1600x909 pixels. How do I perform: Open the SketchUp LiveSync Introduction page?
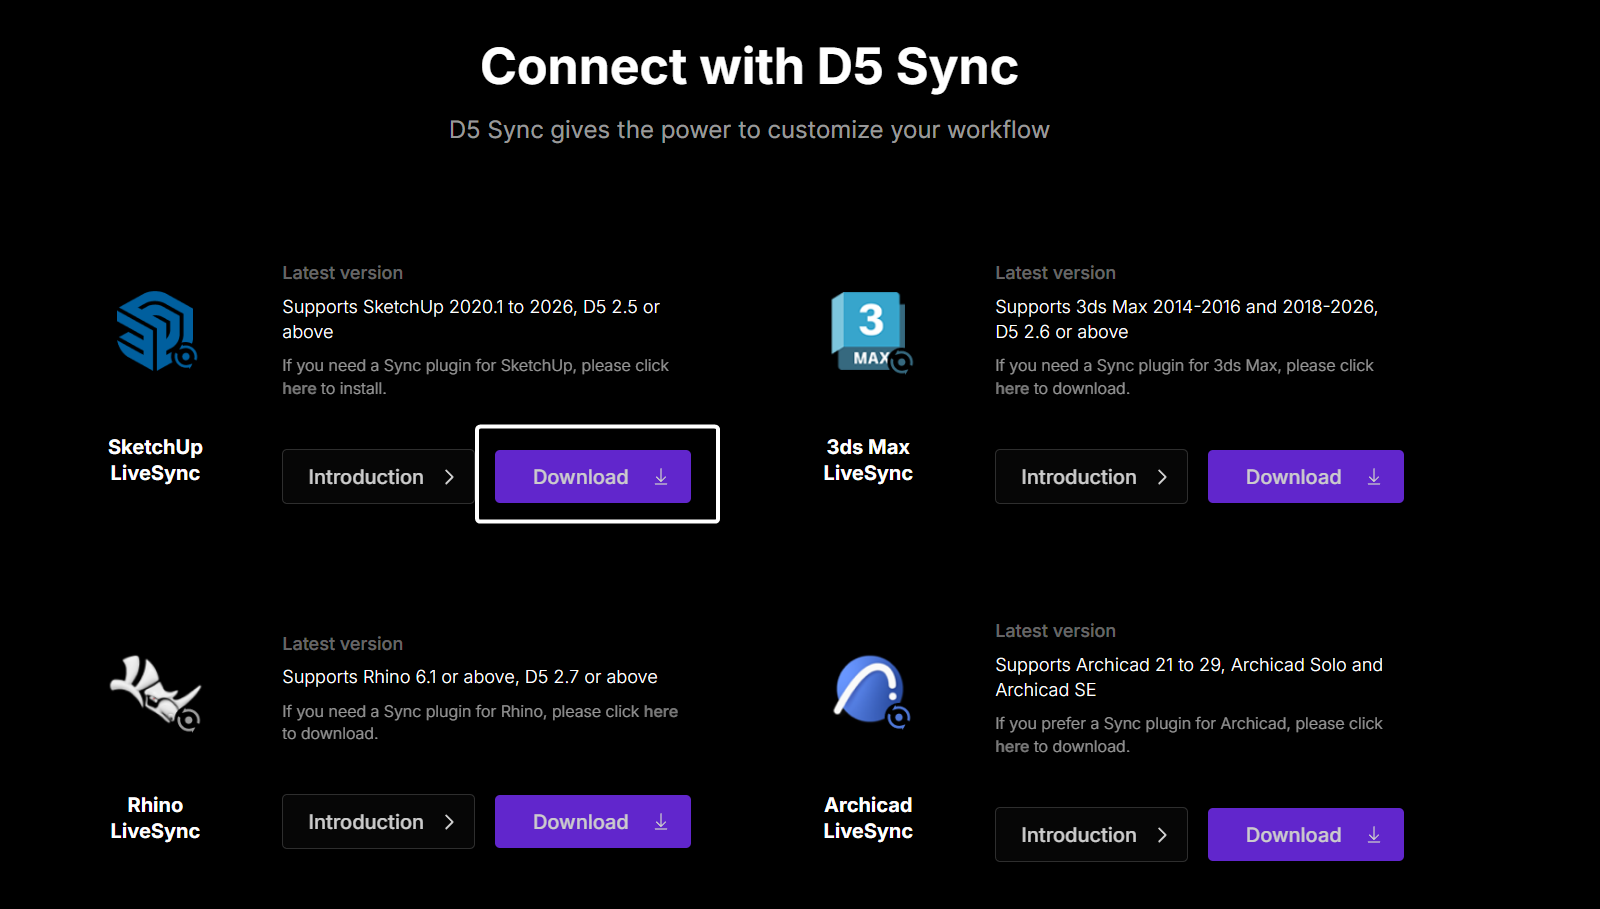tap(378, 477)
